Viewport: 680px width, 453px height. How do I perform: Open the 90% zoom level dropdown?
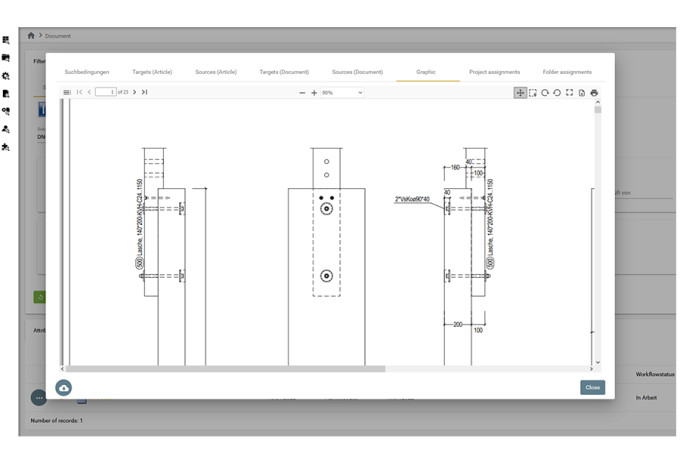pyautogui.click(x=342, y=93)
